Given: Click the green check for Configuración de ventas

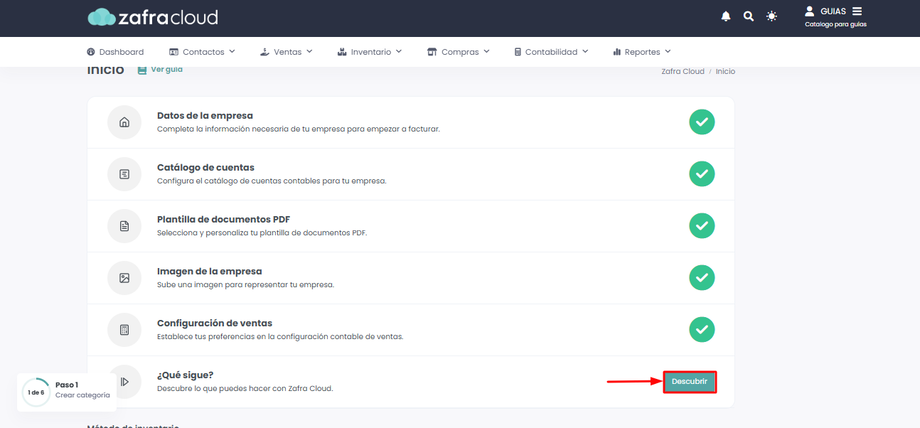Looking at the screenshot, I should tap(702, 329).
